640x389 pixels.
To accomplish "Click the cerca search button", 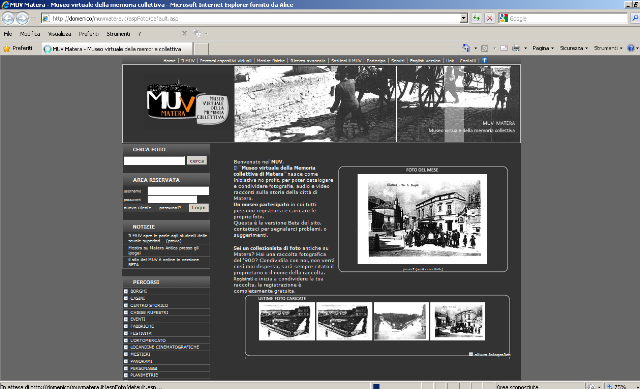I will pos(197,161).
